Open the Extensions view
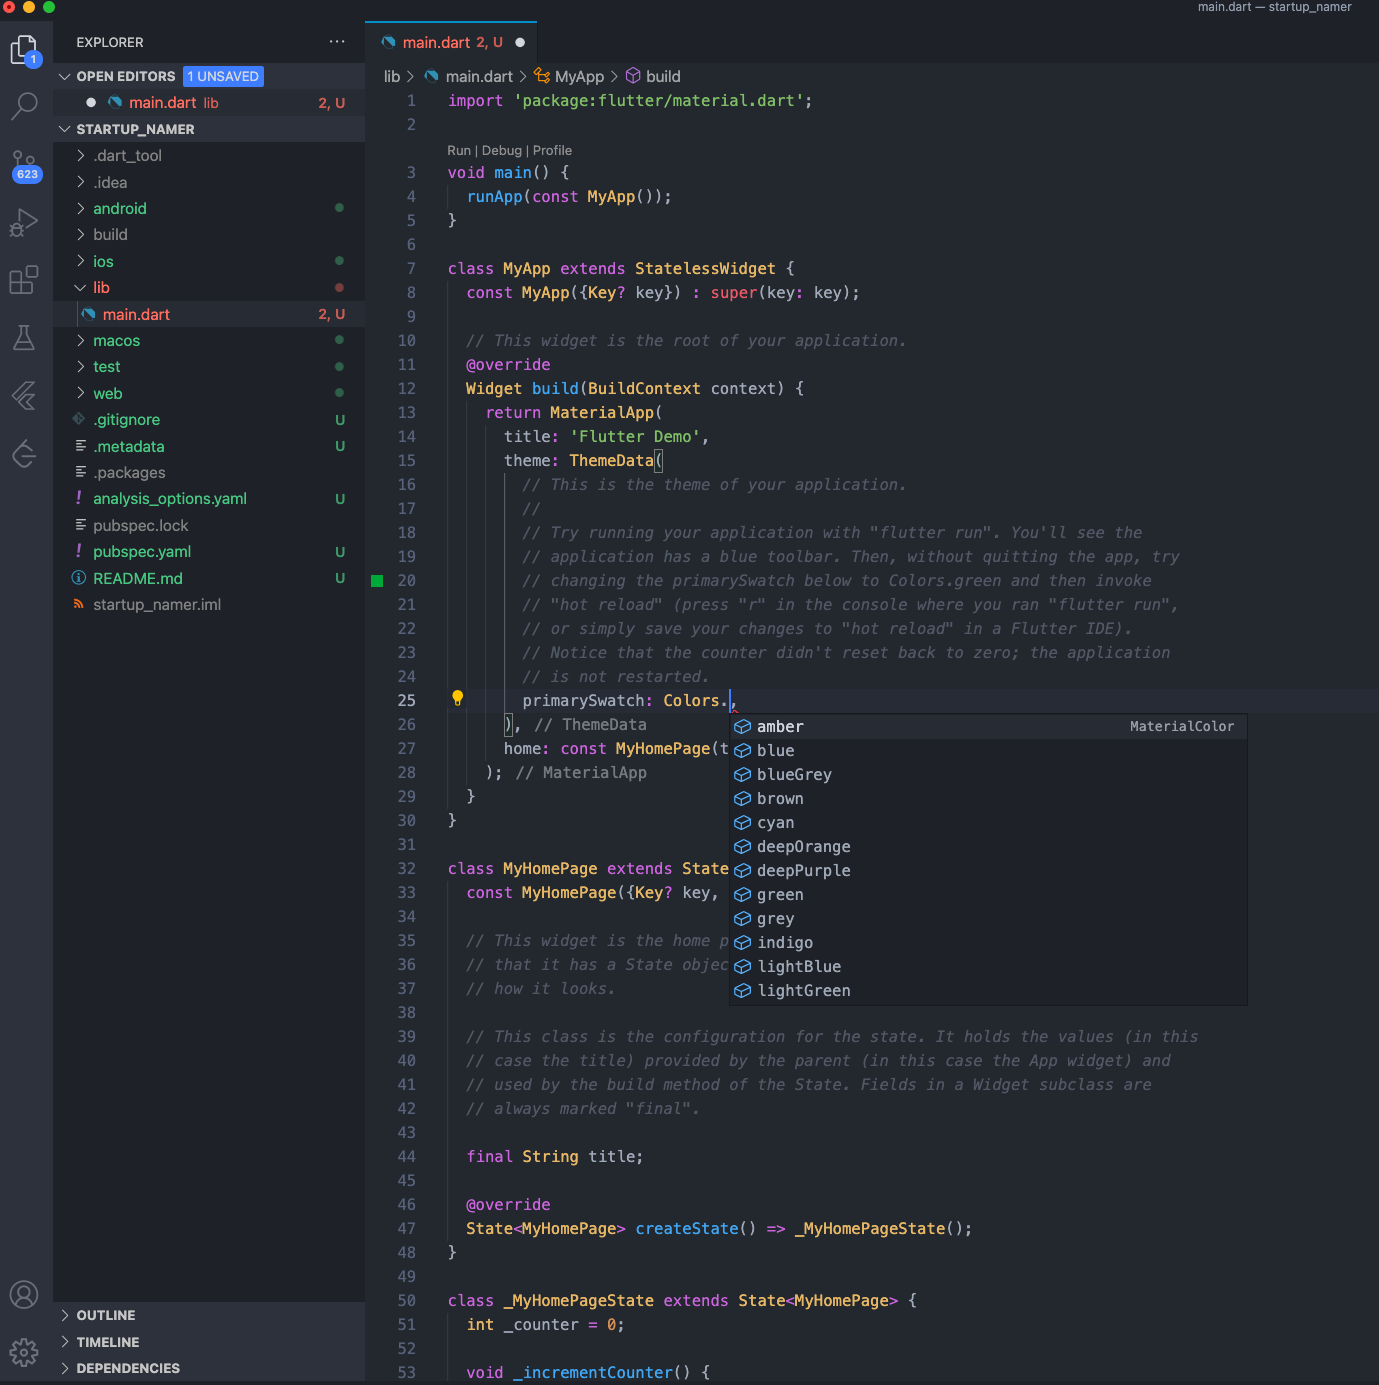 [24, 280]
